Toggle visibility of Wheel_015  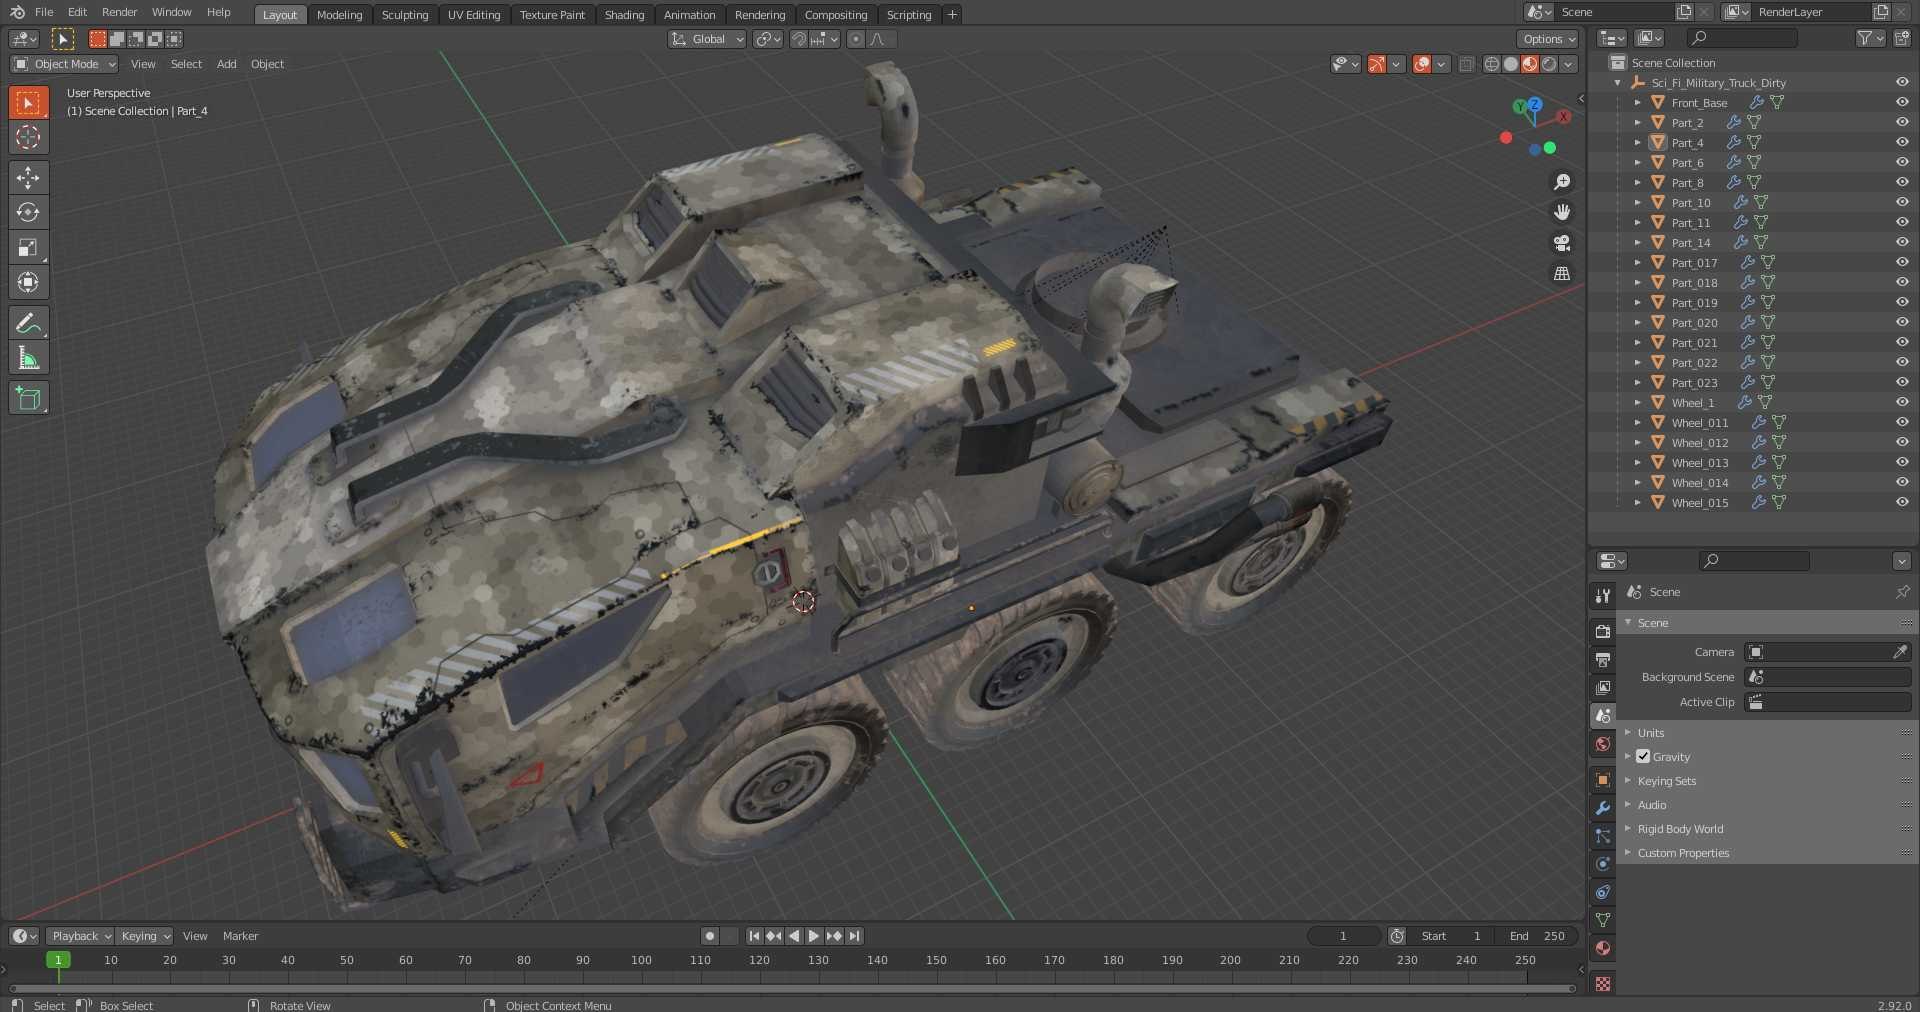click(1902, 502)
